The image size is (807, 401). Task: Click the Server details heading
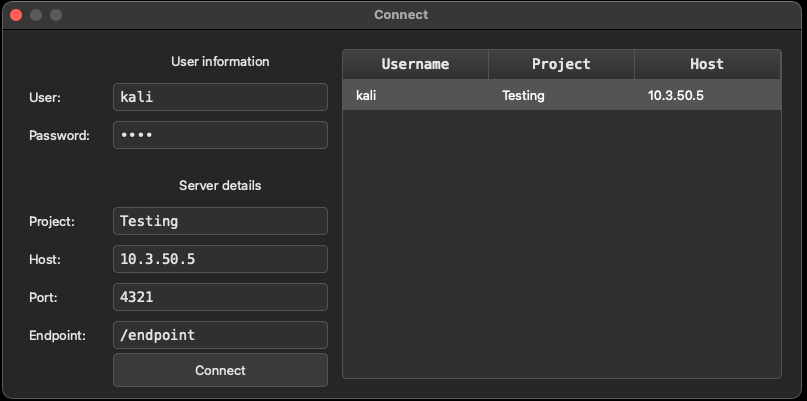coord(220,185)
